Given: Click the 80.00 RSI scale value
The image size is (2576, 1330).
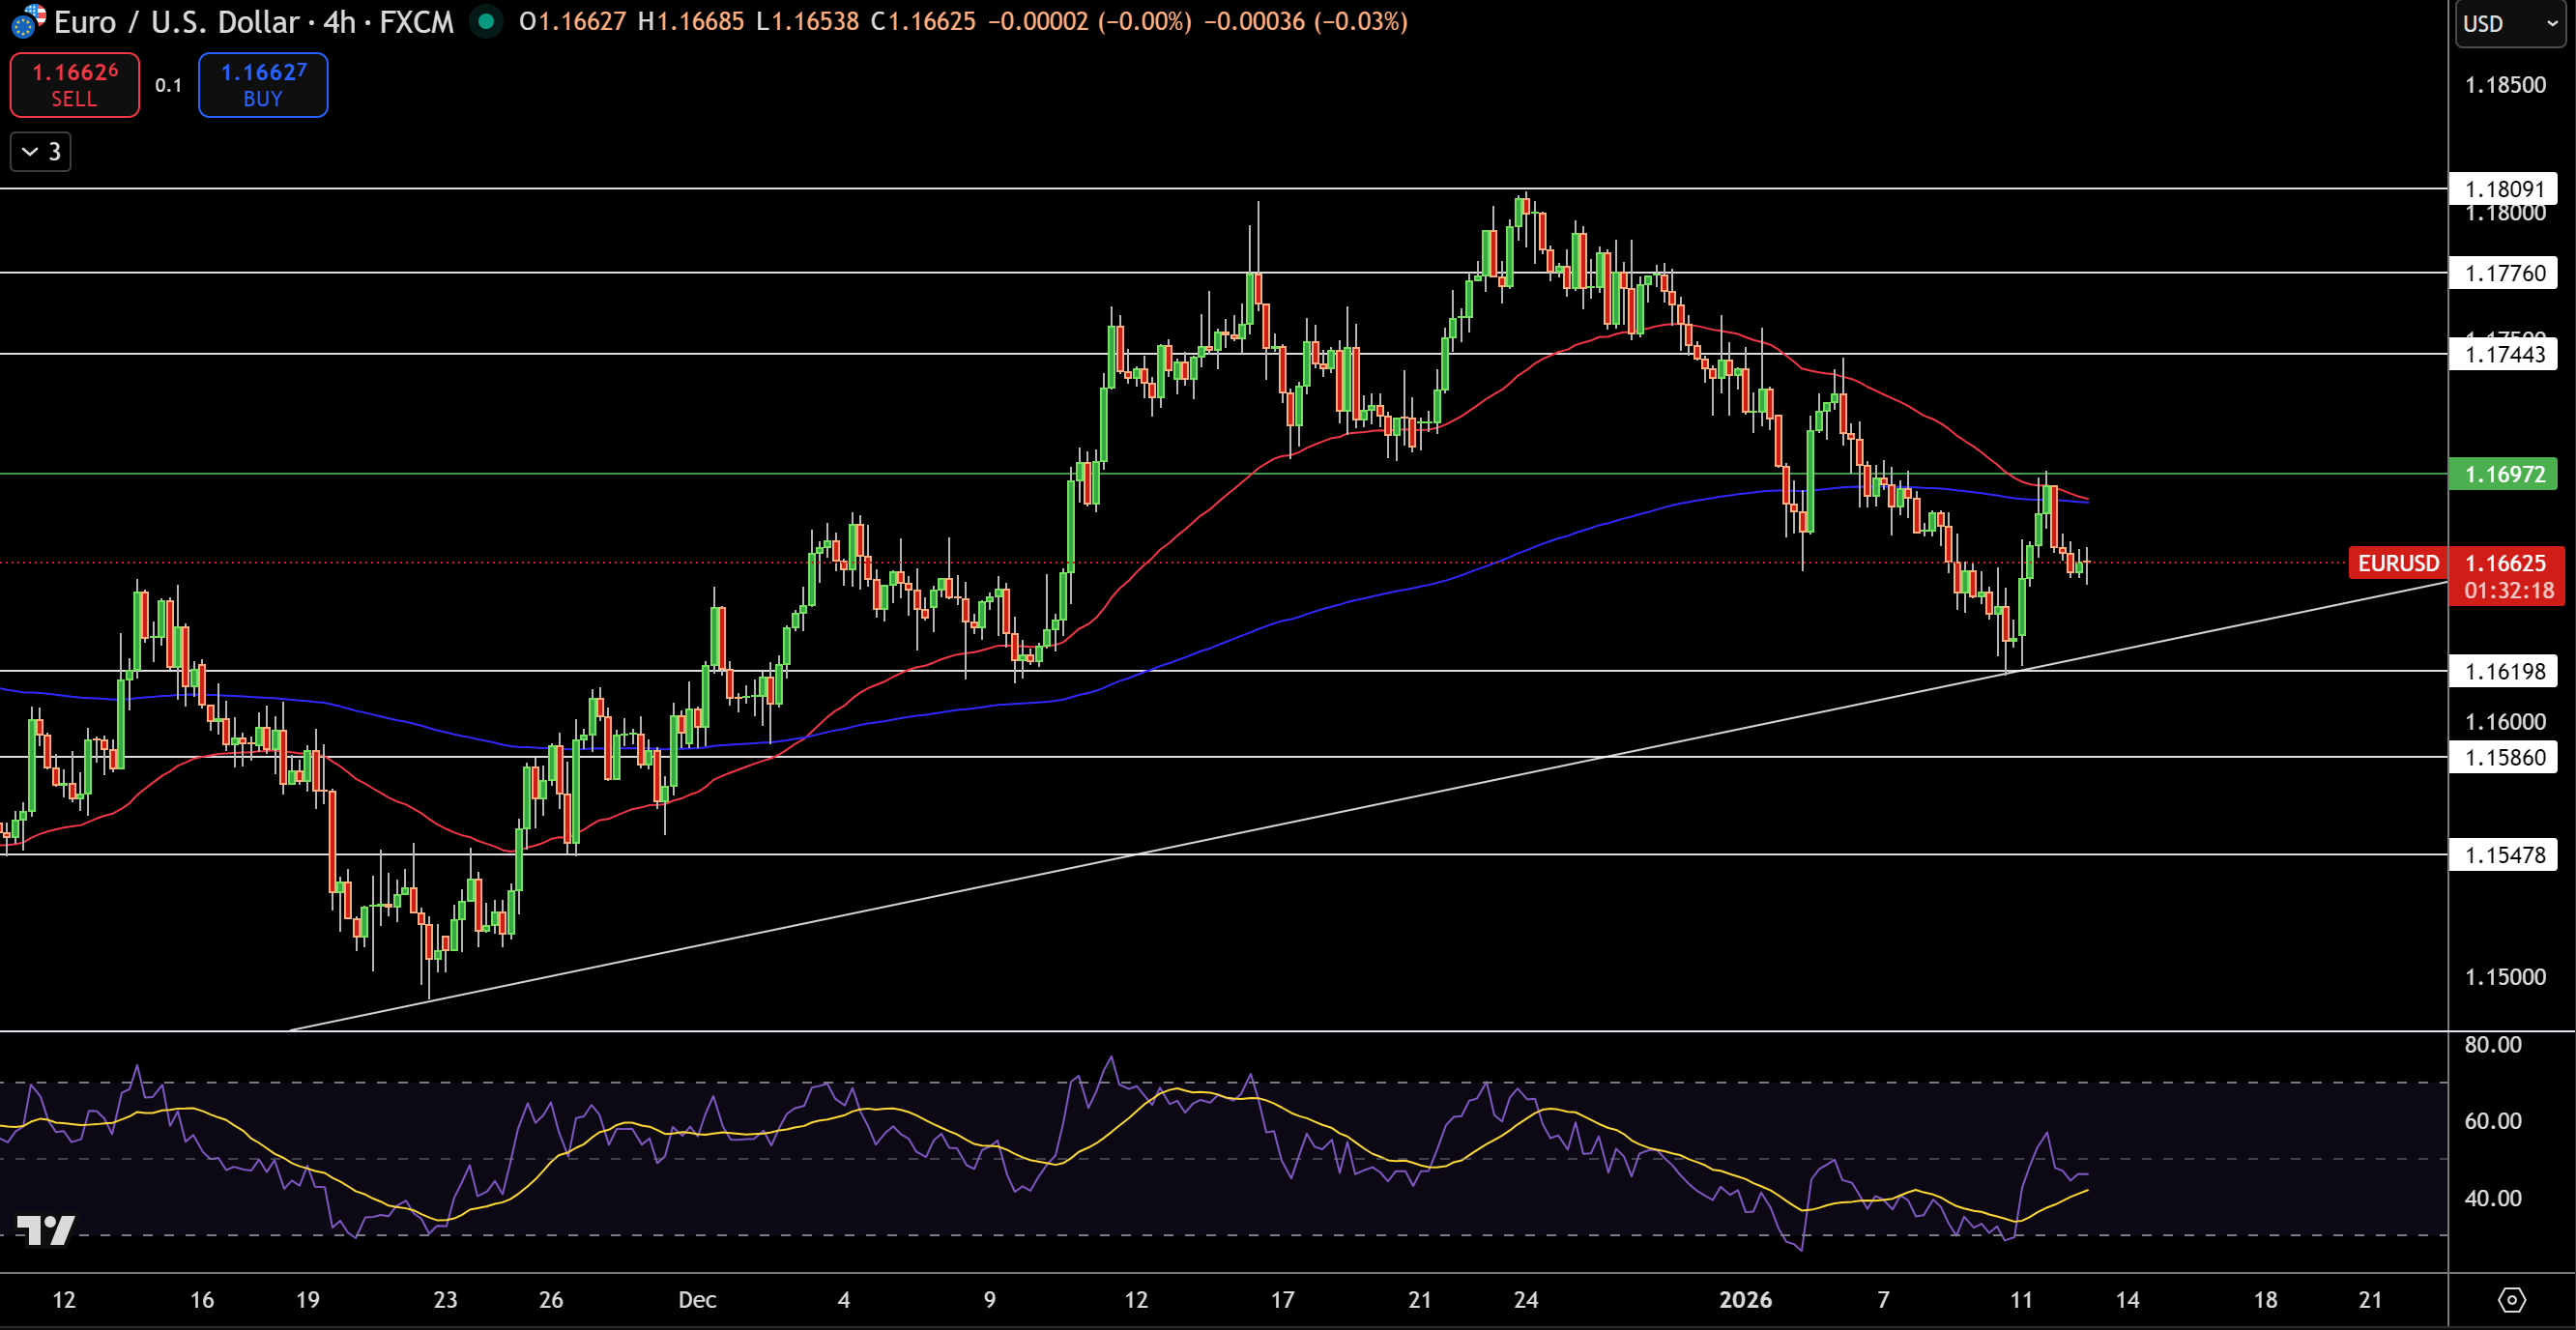Looking at the screenshot, I should [2492, 1045].
